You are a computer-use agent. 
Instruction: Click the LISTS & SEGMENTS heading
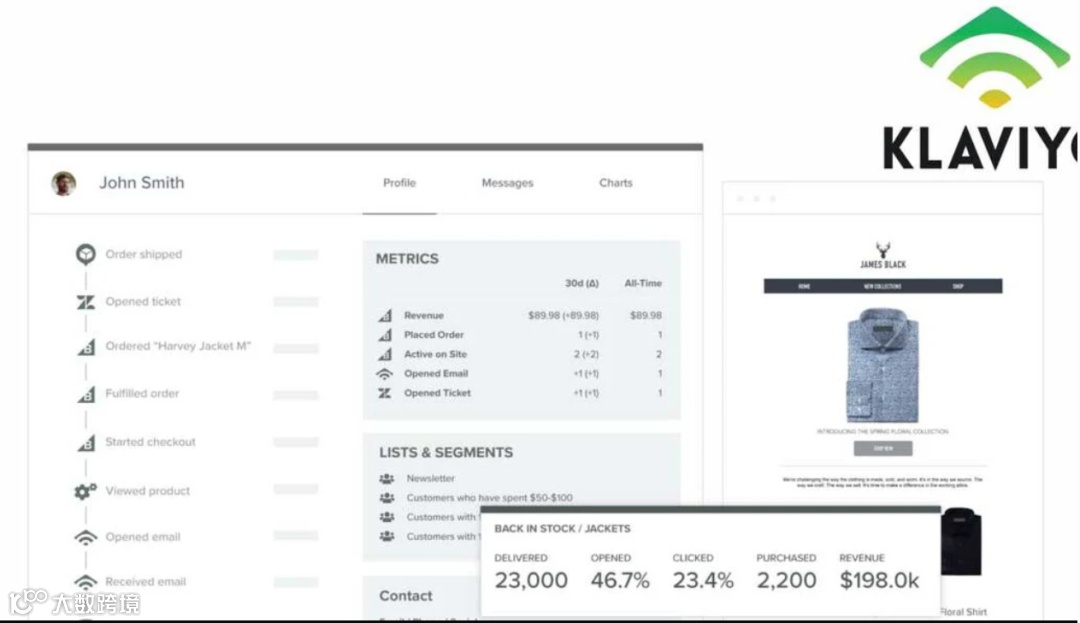[446, 452]
